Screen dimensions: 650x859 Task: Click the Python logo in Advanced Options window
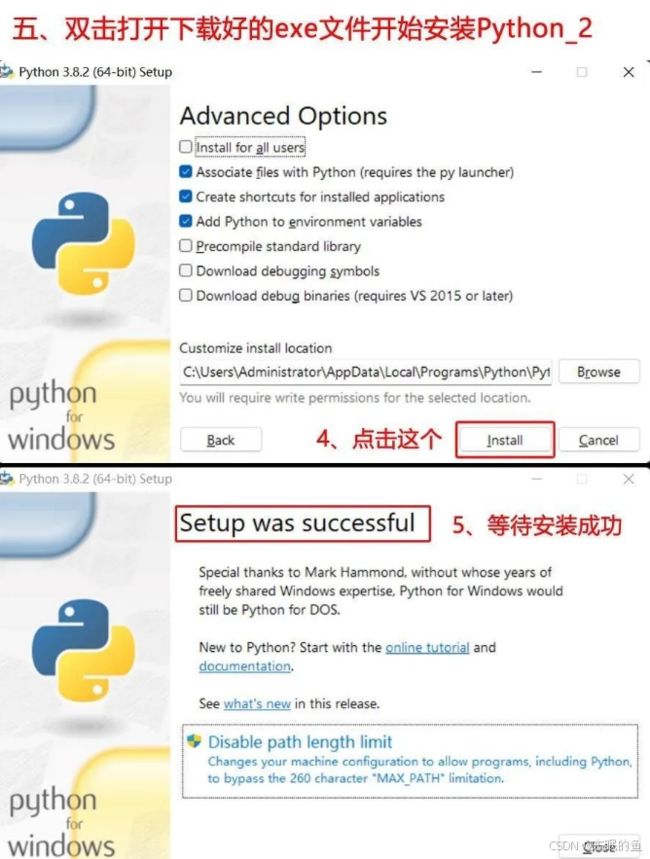pyautogui.click(x=83, y=243)
